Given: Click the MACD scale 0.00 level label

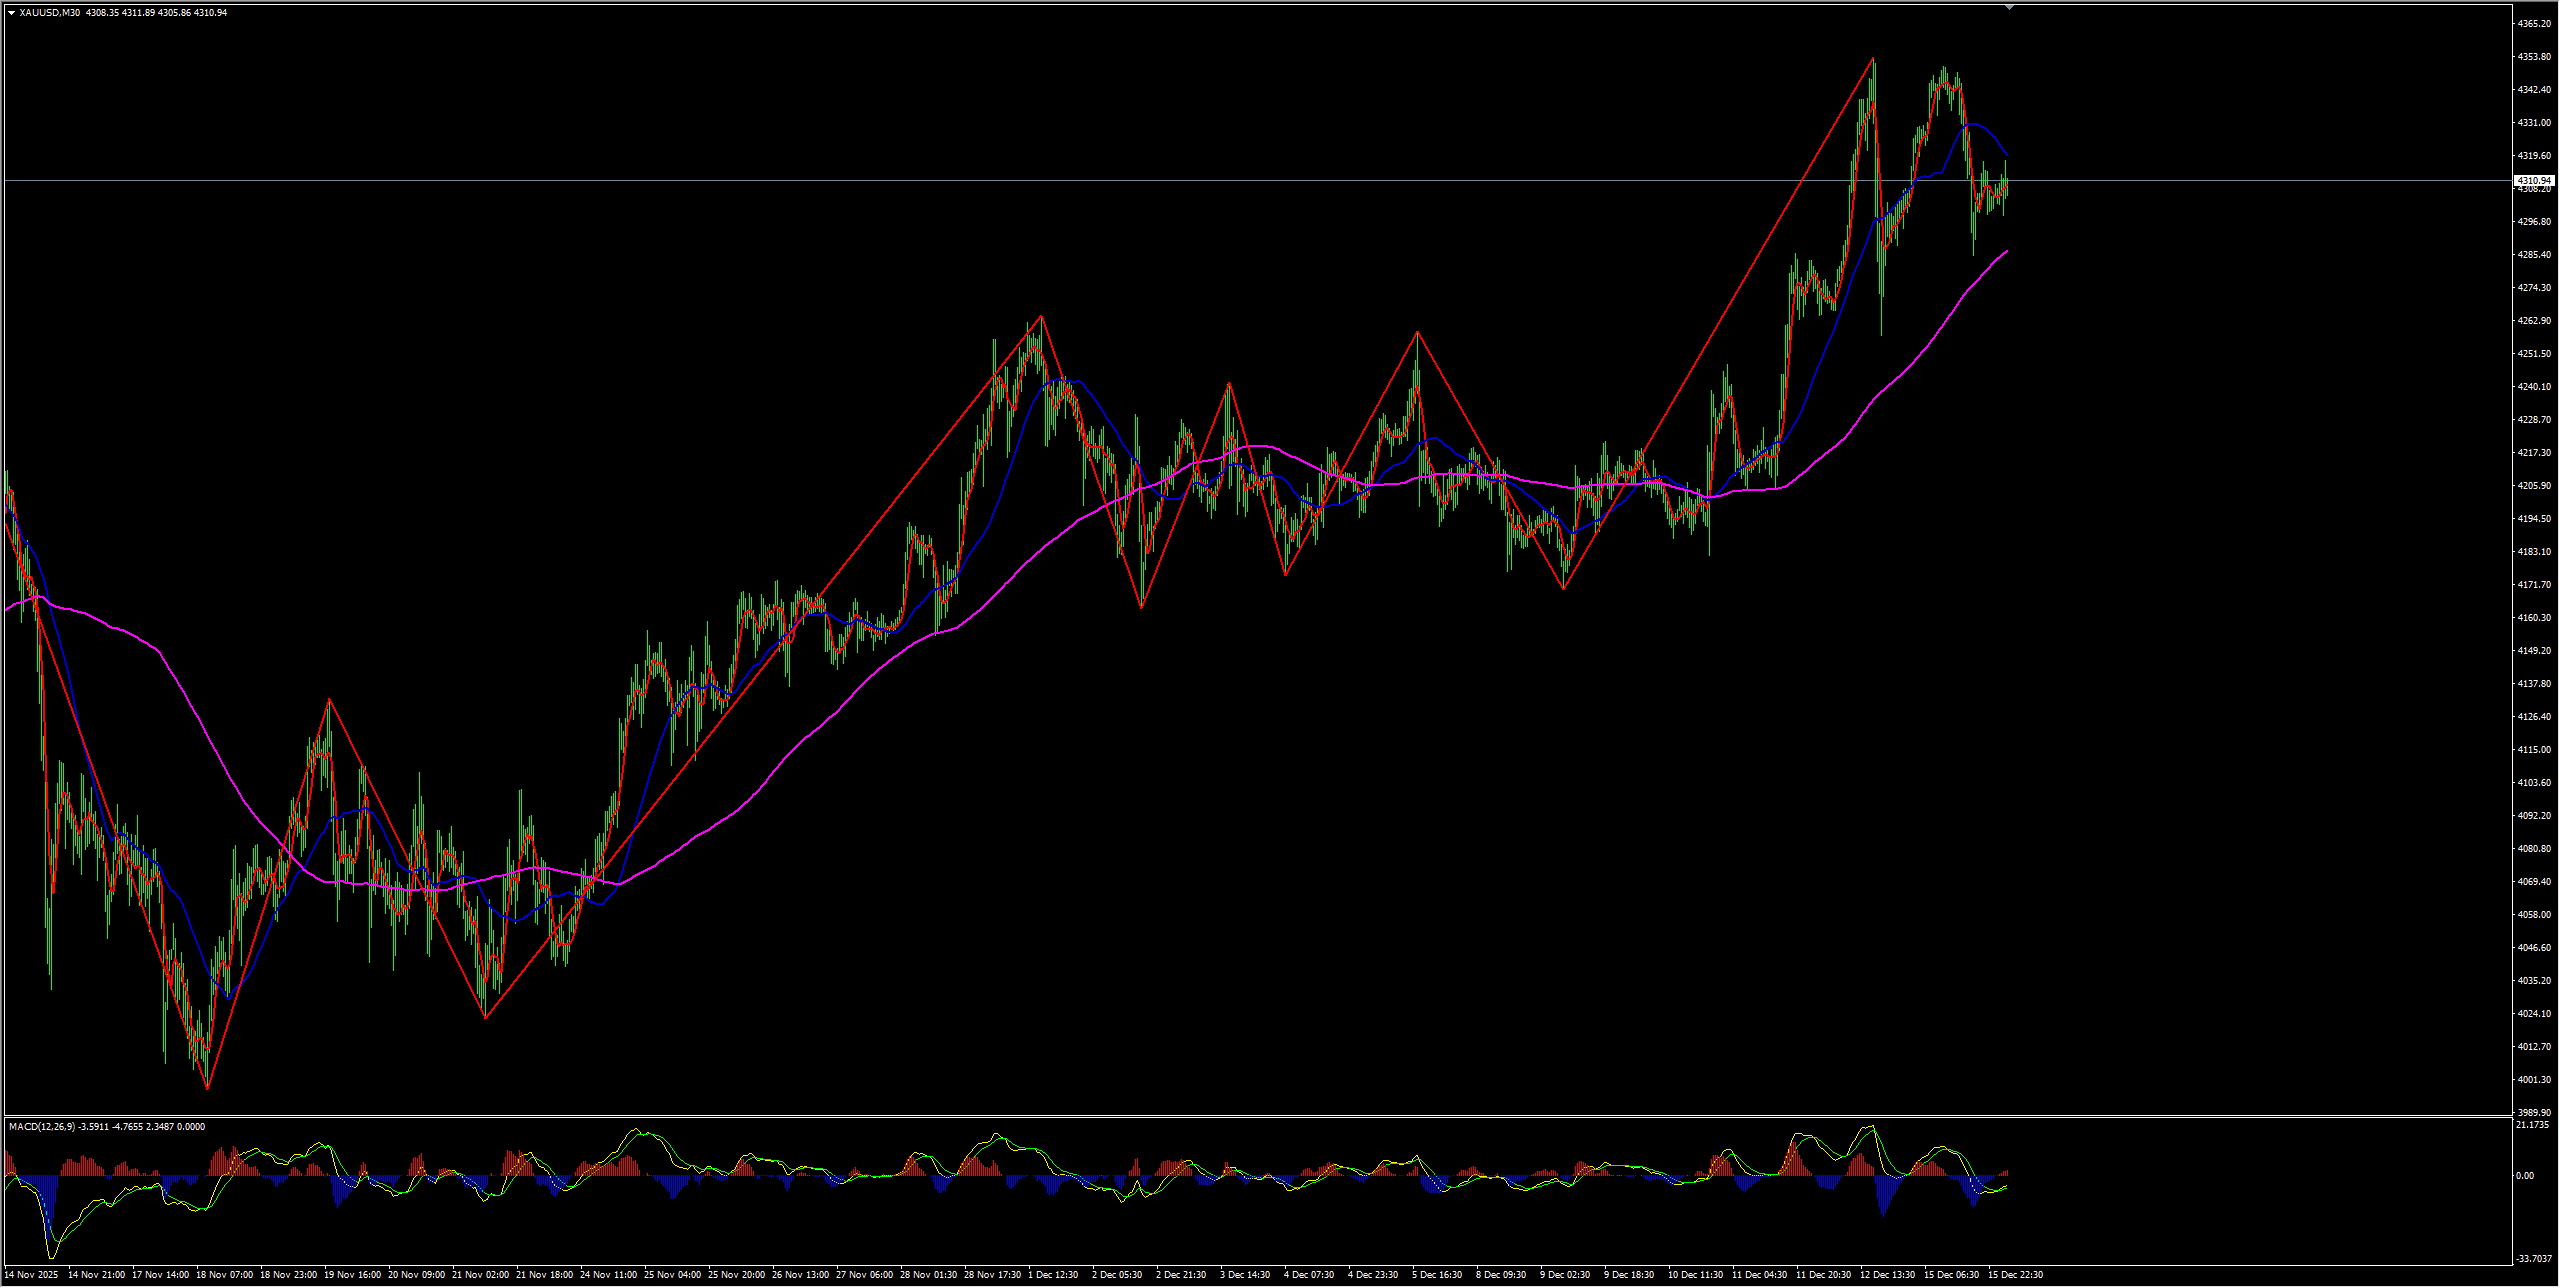Looking at the screenshot, I should click(2525, 1175).
